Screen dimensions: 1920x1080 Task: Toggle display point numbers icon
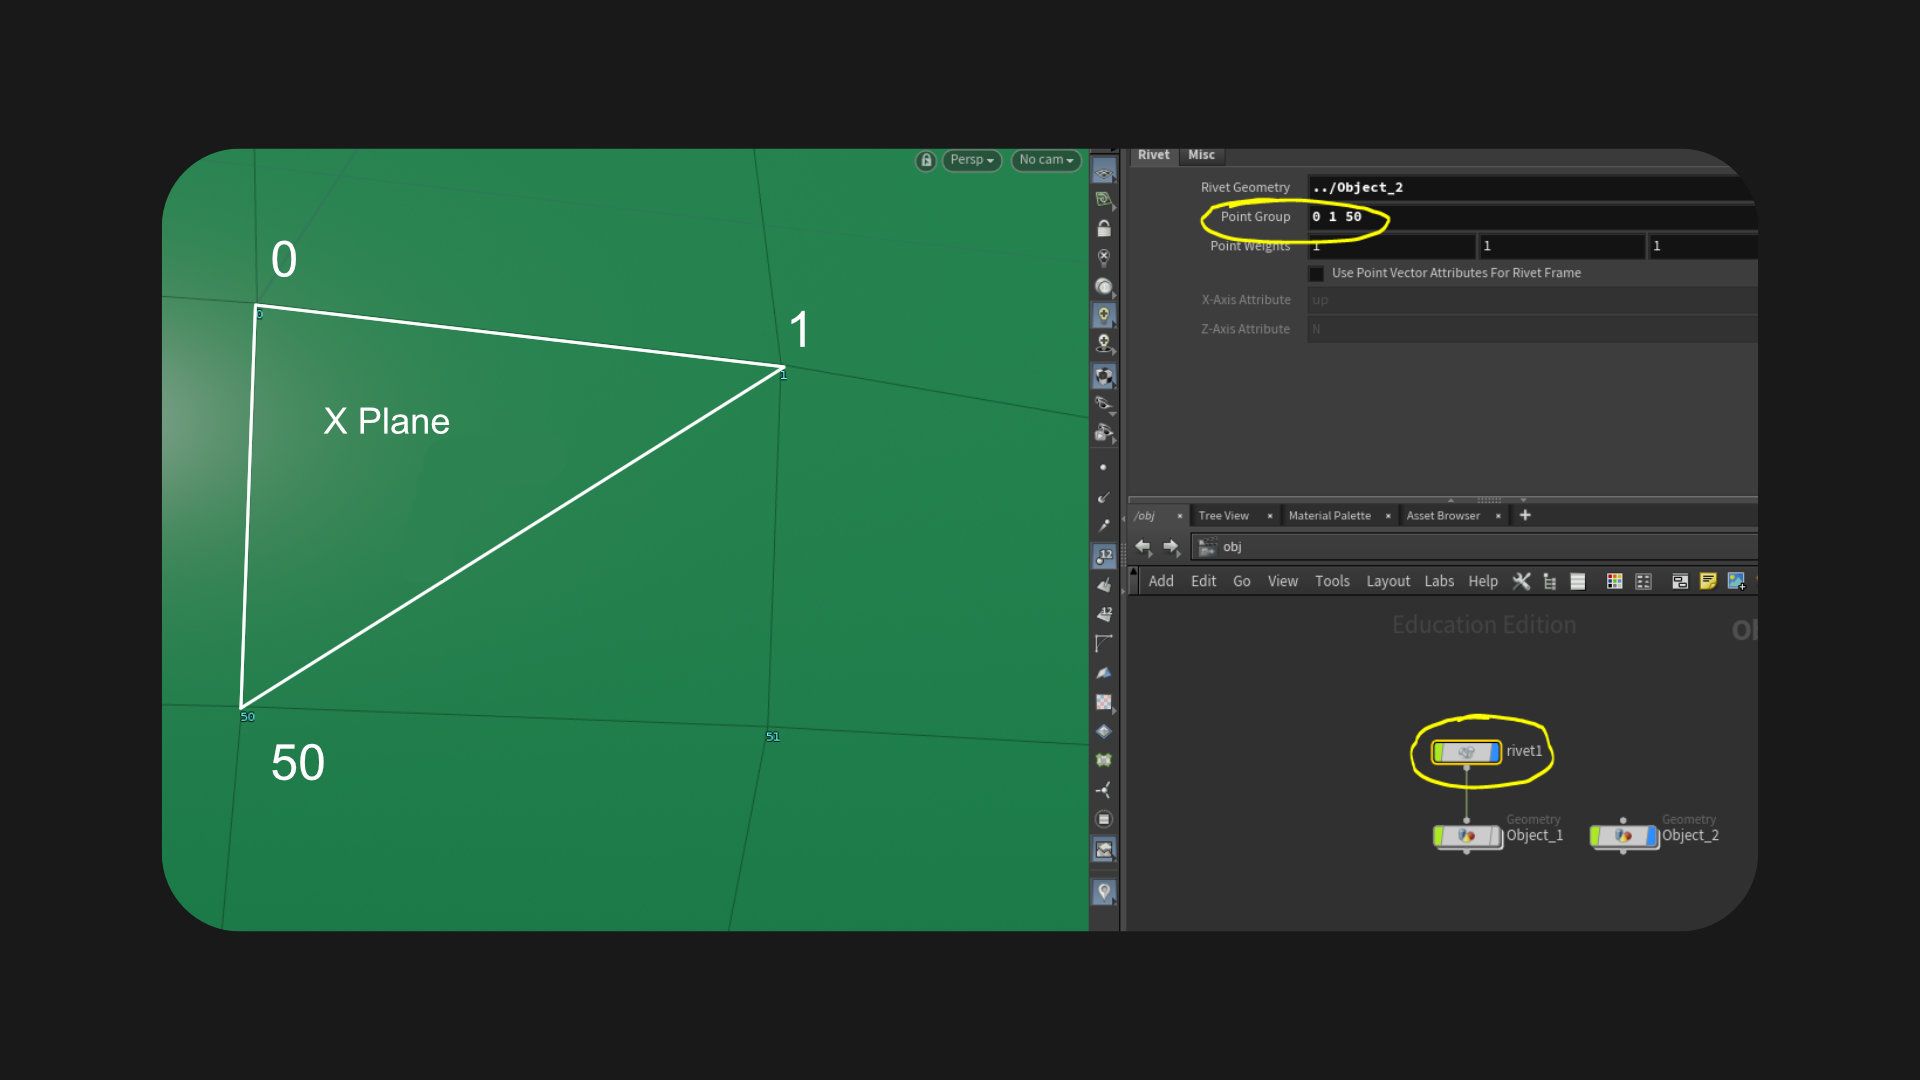click(1104, 556)
